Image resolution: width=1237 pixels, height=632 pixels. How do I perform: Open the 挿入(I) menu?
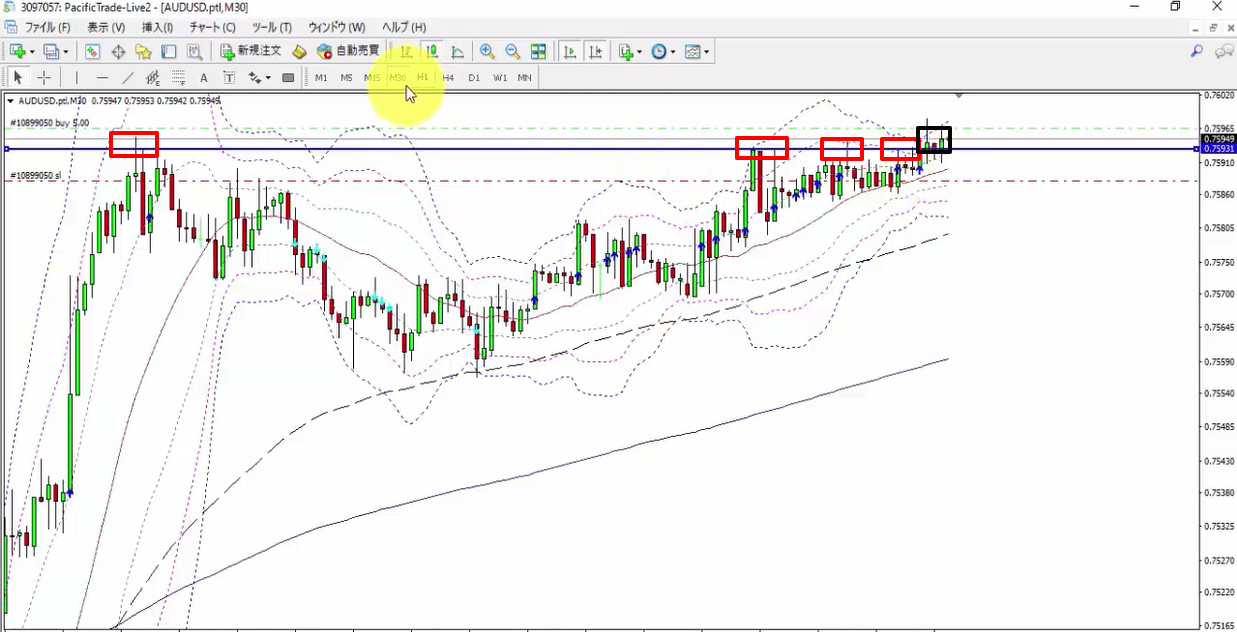tap(157, 27)
